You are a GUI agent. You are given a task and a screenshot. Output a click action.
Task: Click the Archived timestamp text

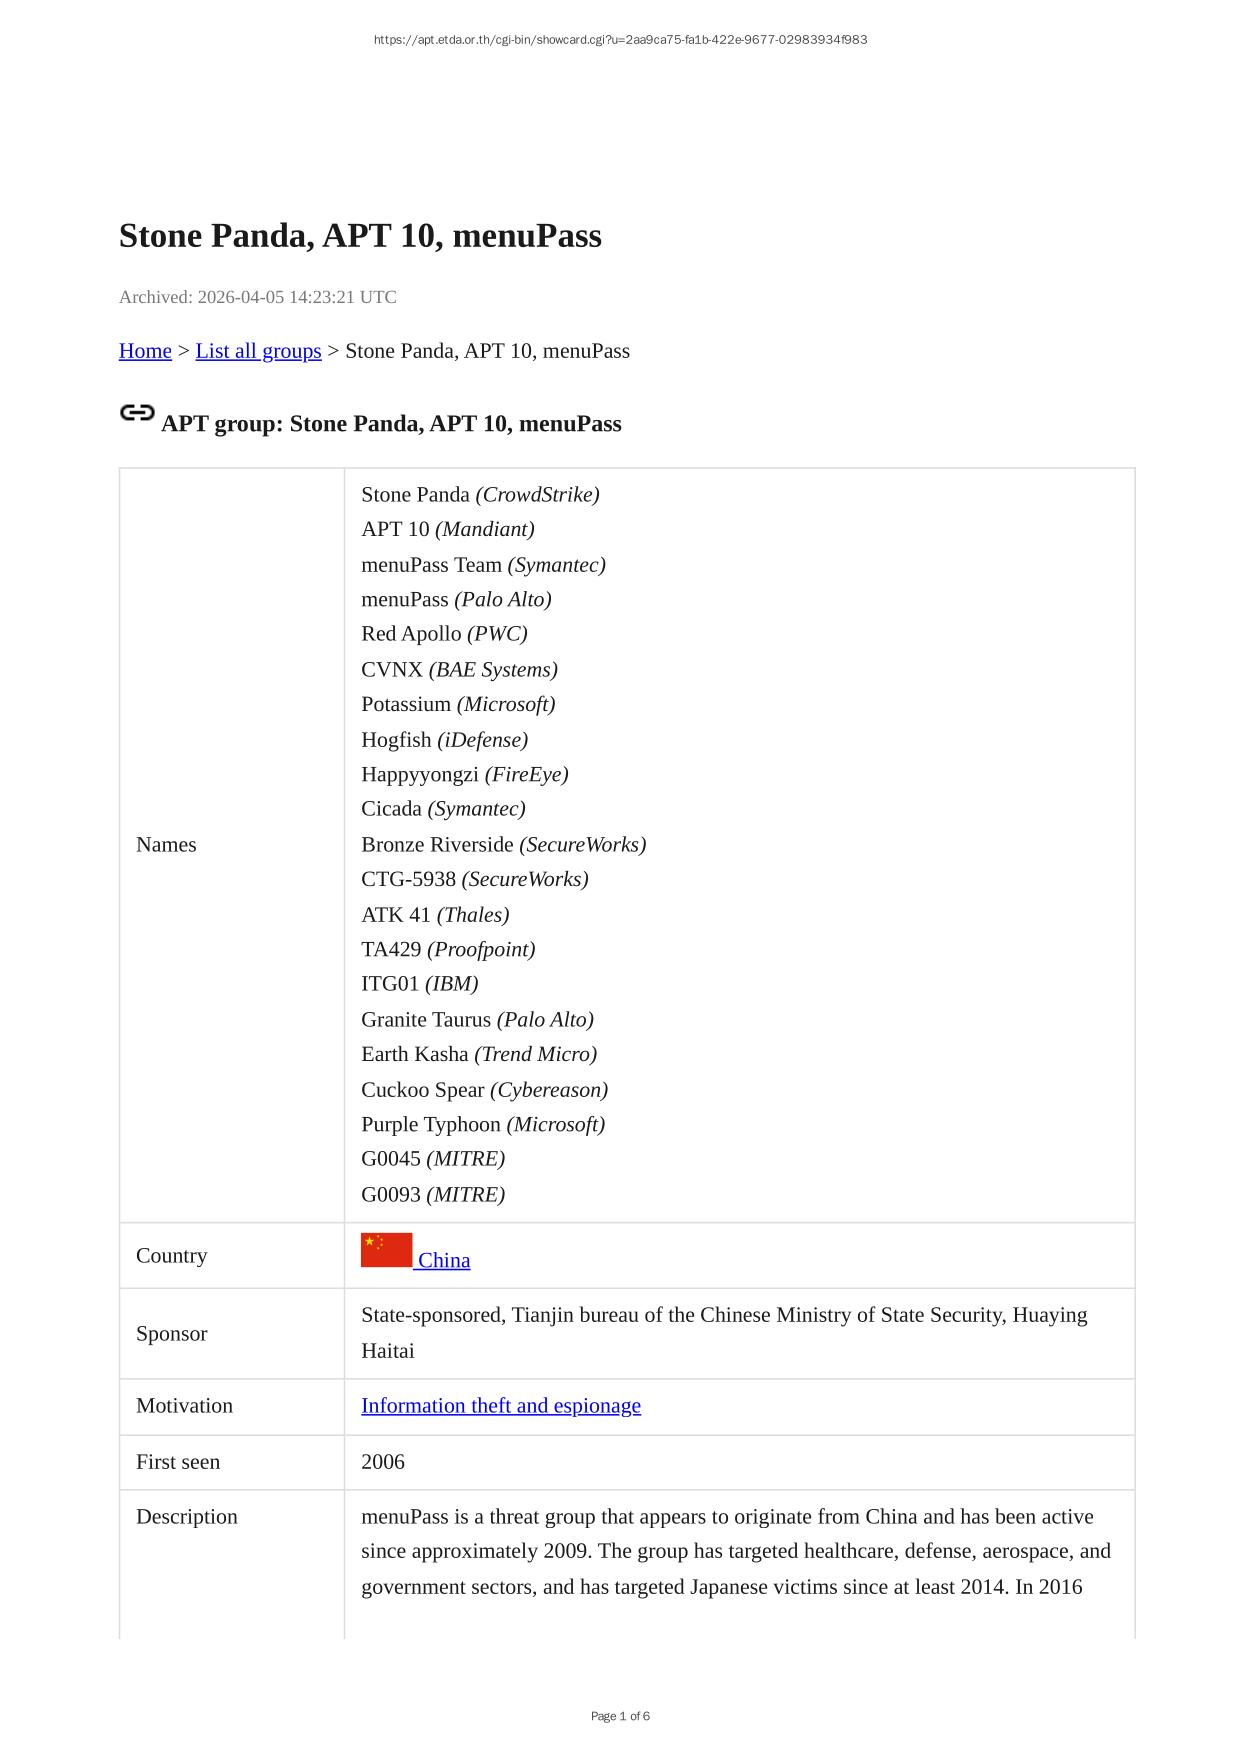pyautogui.click(x=258, y=297)
